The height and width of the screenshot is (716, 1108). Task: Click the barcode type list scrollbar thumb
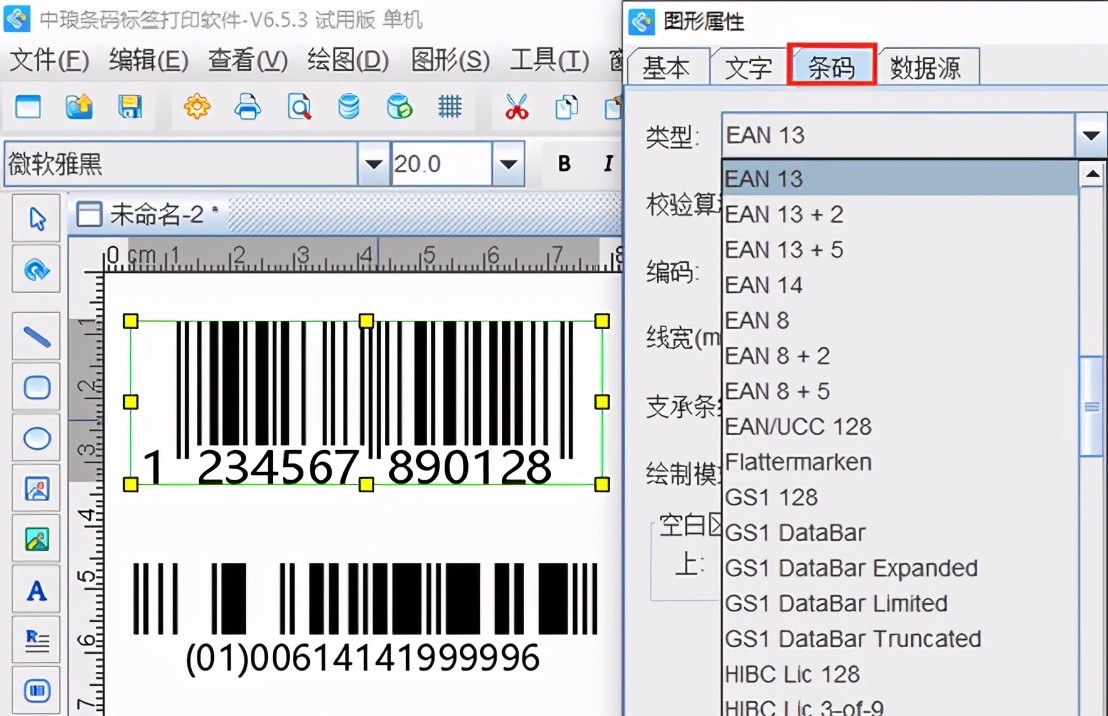point(1091,405)
